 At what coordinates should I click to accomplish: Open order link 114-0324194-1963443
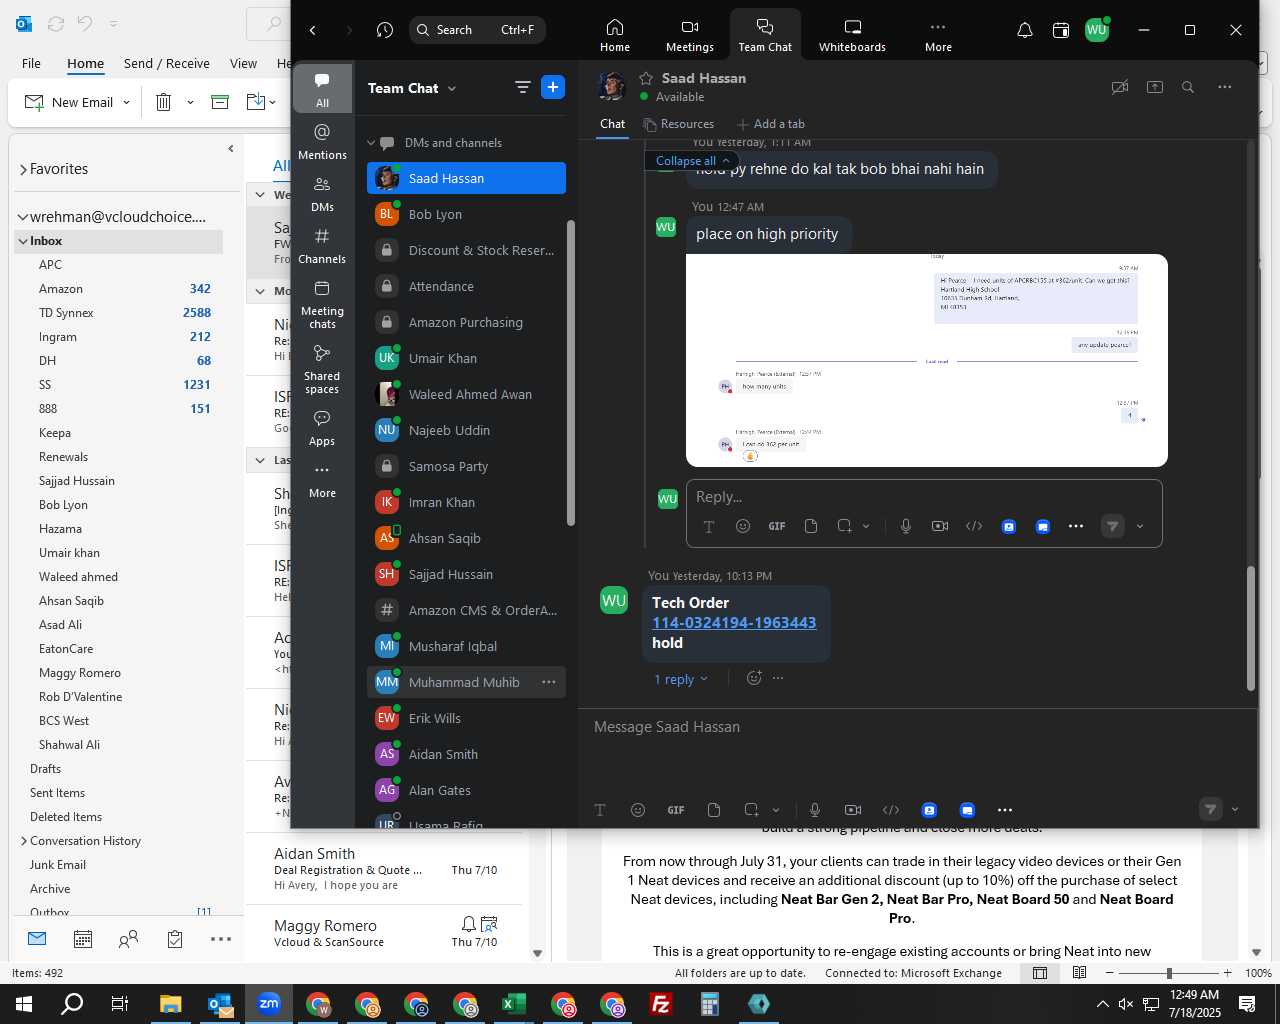(x=734, y=623)
